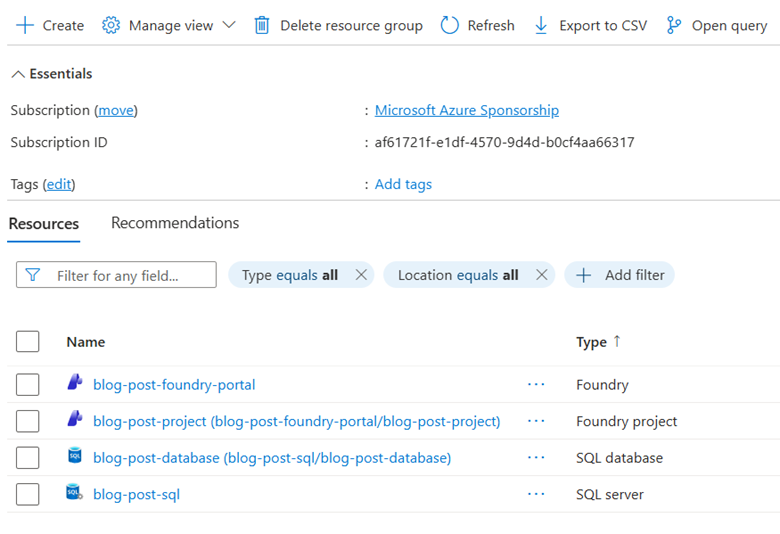
Task: Open the more options ellipsis for blog-post-database
Action: tap(536, 457)
